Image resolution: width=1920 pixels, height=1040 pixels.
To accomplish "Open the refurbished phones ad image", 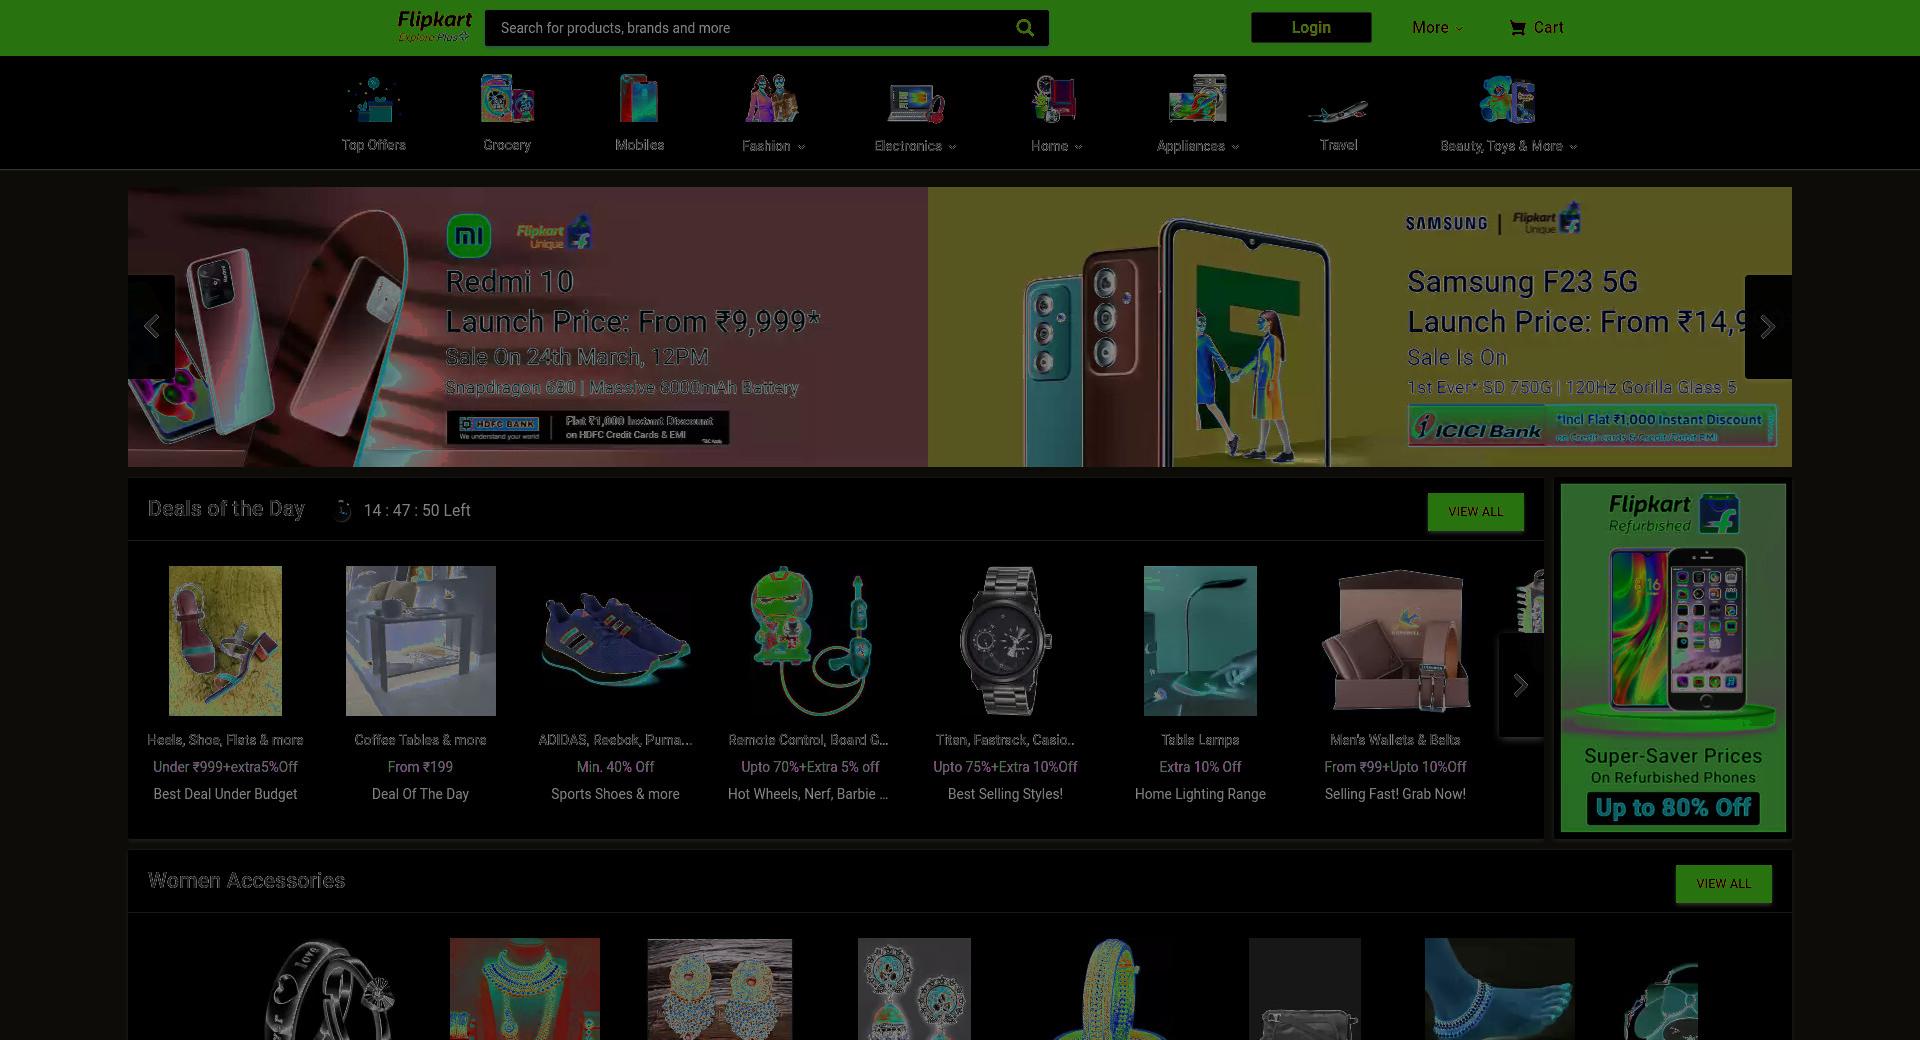I will 1673,658.
